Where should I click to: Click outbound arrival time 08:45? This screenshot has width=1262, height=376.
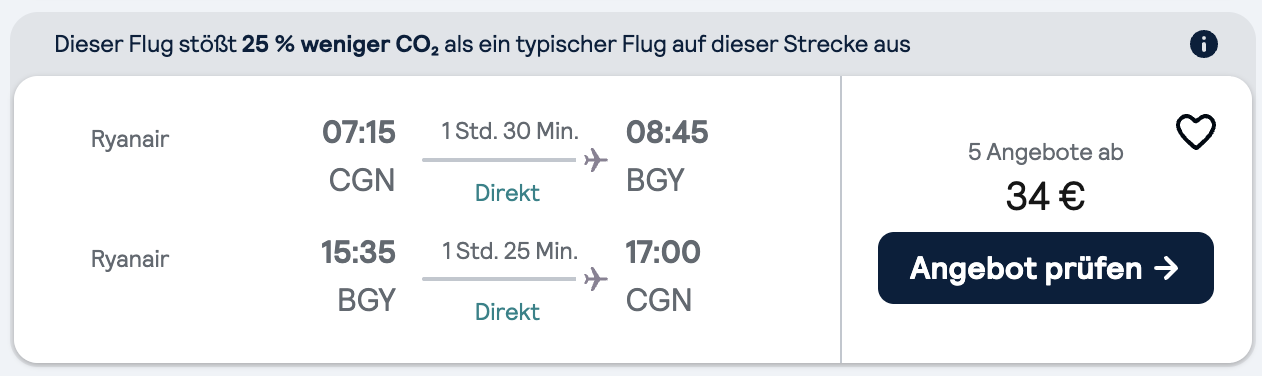(x=667, y=132)
